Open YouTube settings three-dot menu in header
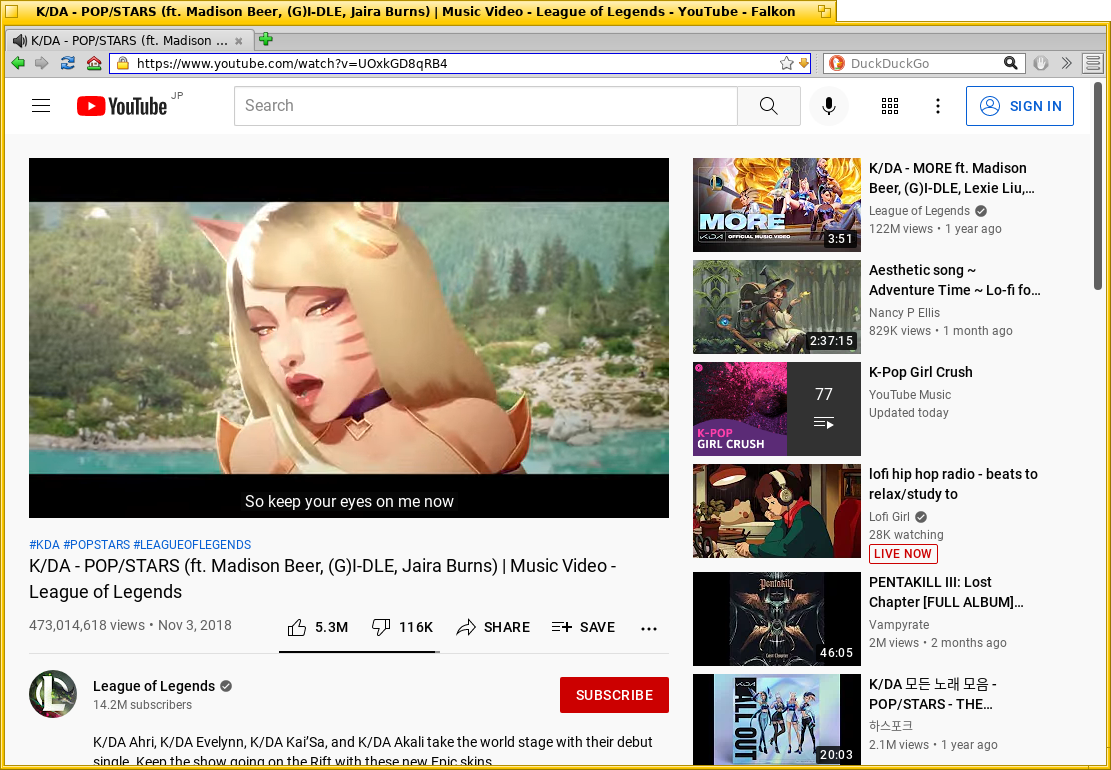Viewport: 1111px width, 770px height. [937, 106]
